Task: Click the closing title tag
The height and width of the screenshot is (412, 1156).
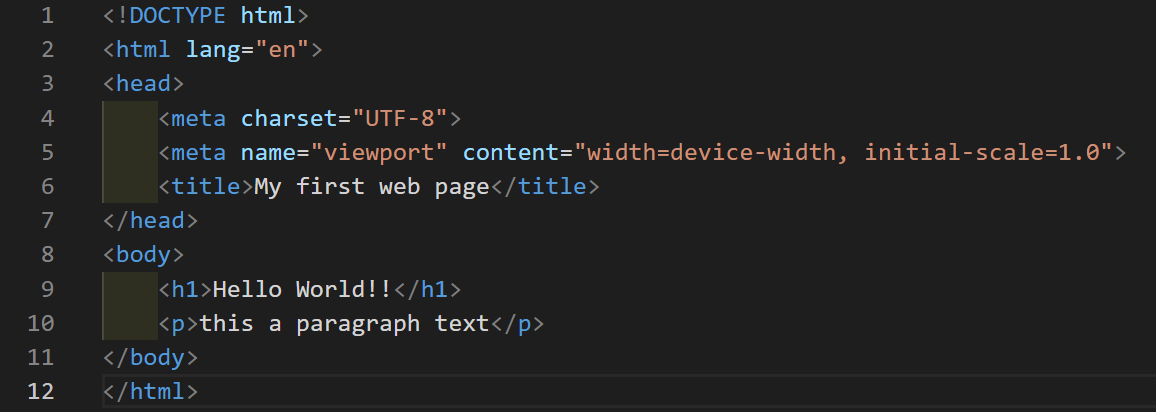Action: [x=544, y=186]
